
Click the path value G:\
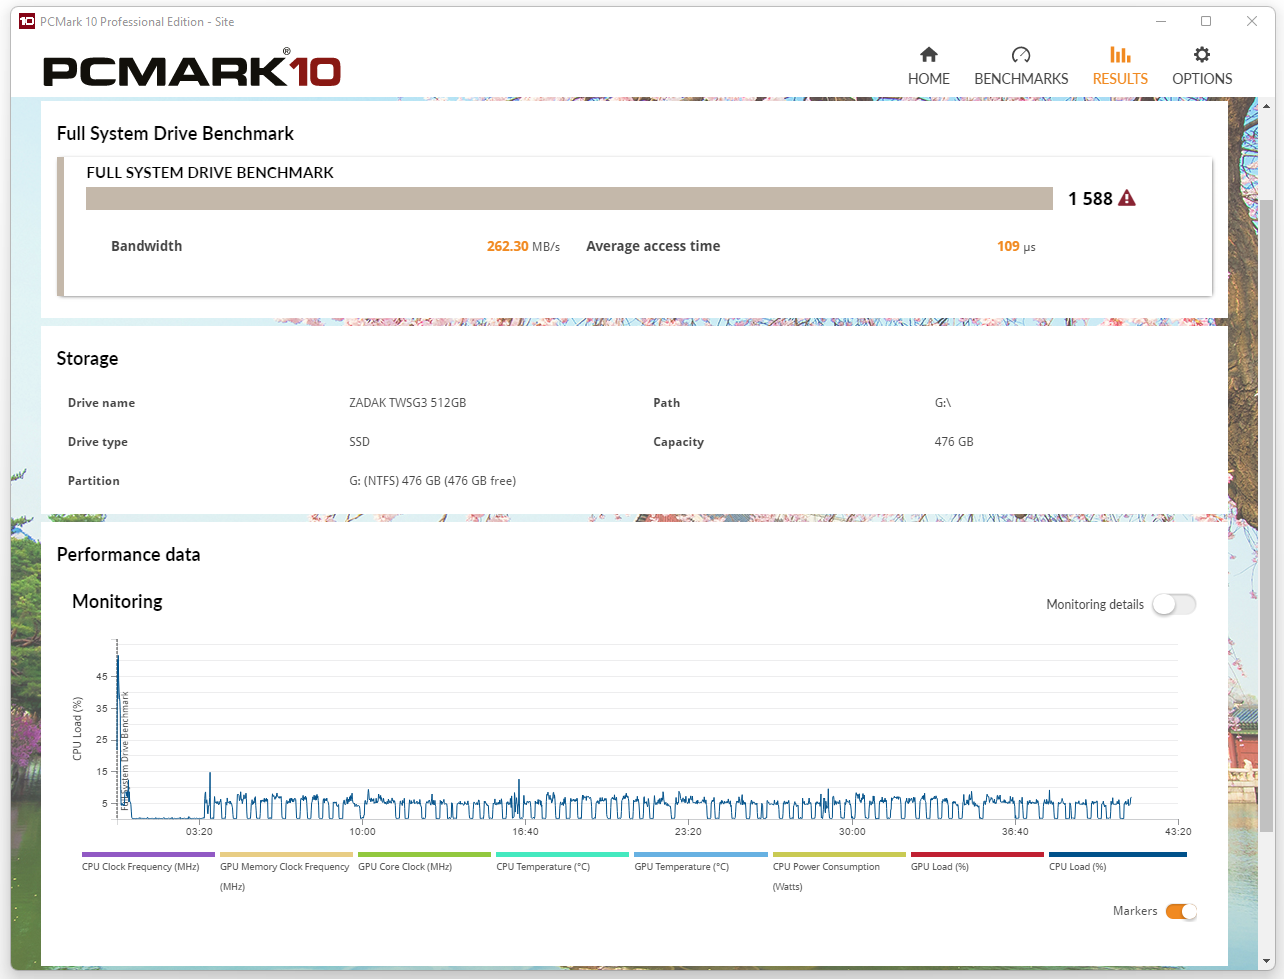(x=942, y=403)
